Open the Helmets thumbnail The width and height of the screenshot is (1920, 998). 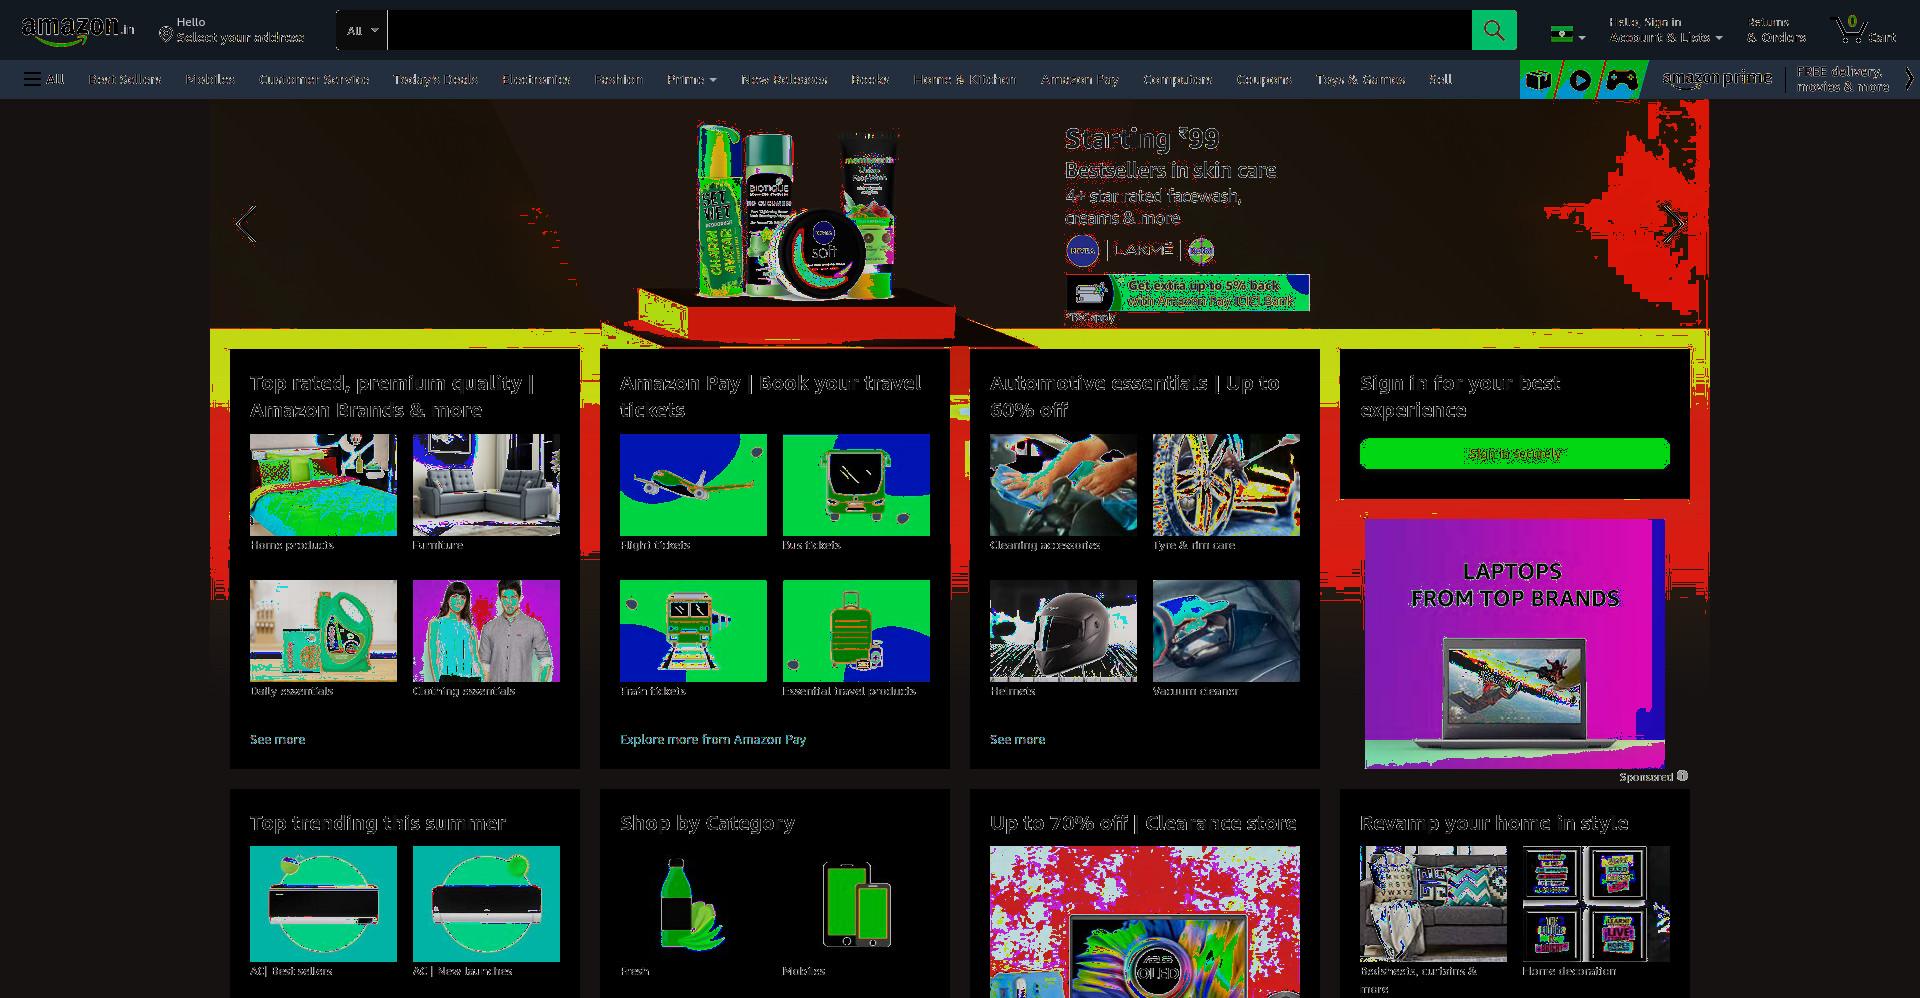click(x=1063, y=631)
